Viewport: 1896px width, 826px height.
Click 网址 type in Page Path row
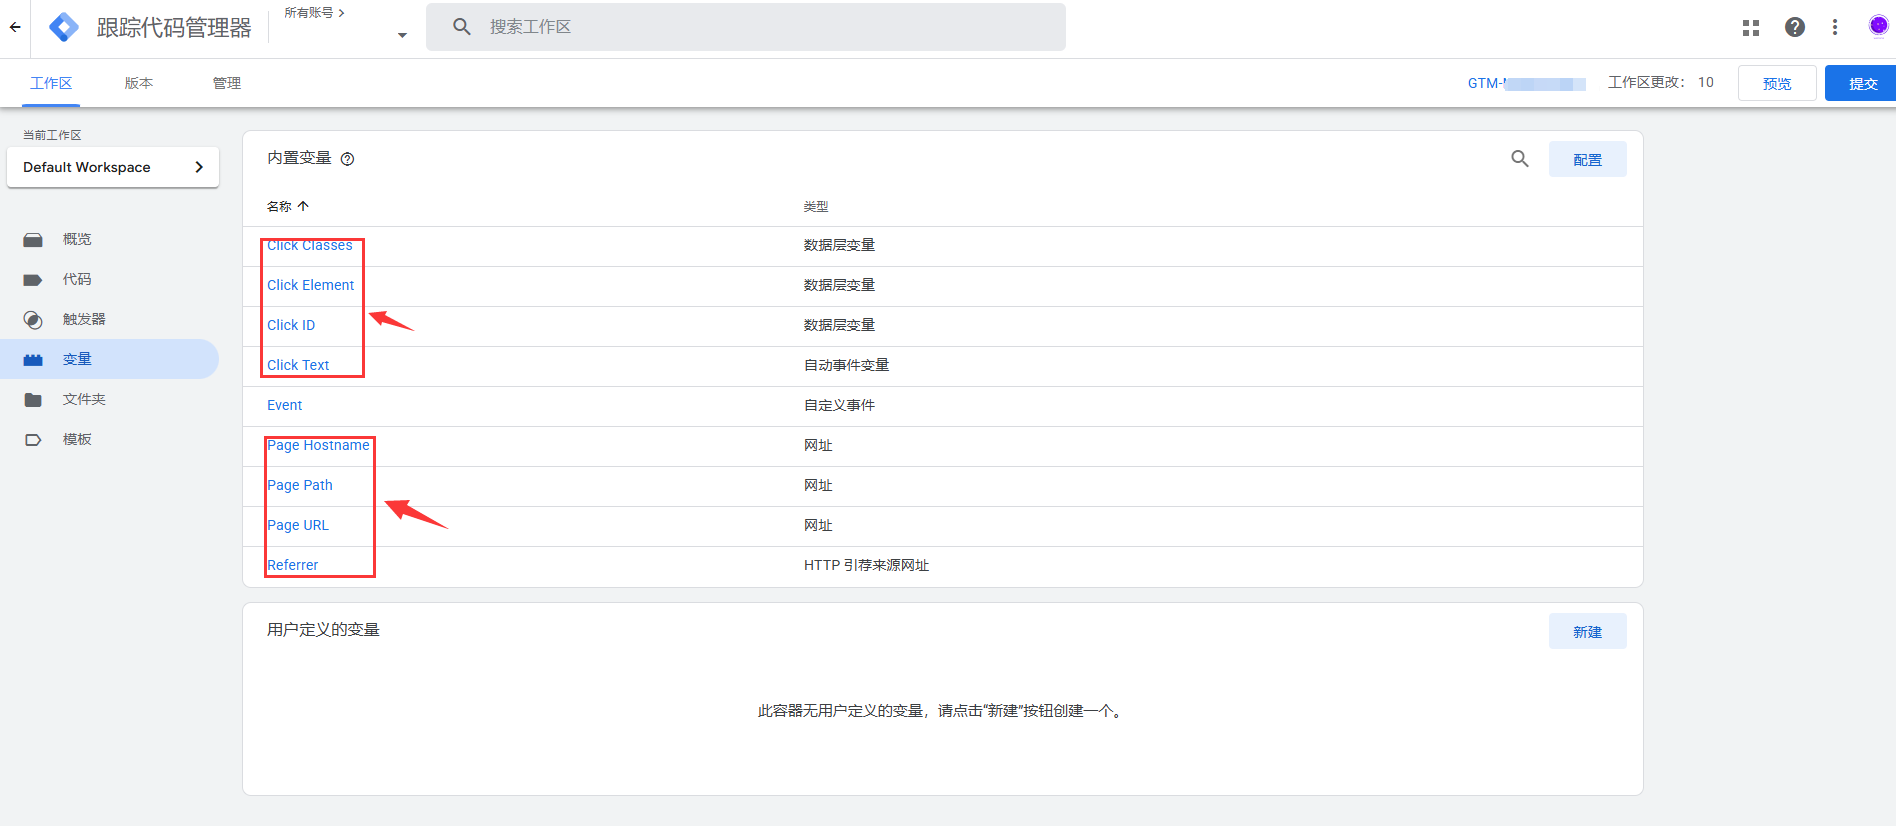tap(818, 485)
